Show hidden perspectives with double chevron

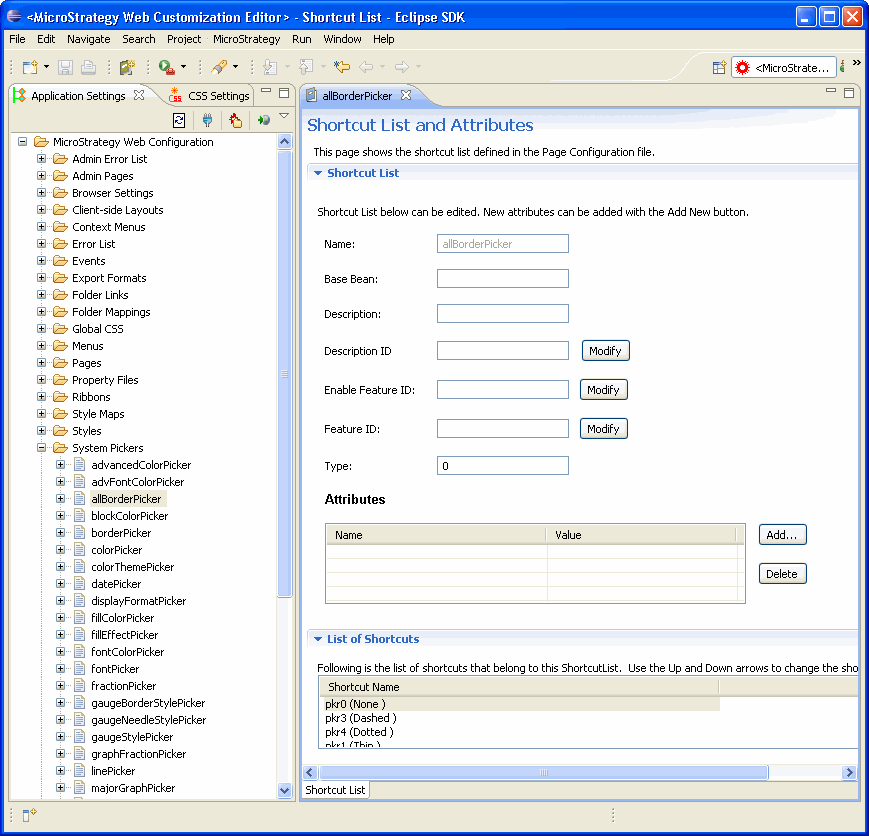857,63
